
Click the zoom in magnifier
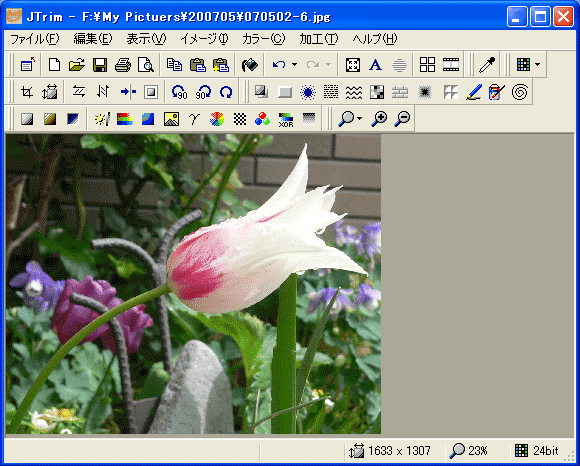point(380,119)
